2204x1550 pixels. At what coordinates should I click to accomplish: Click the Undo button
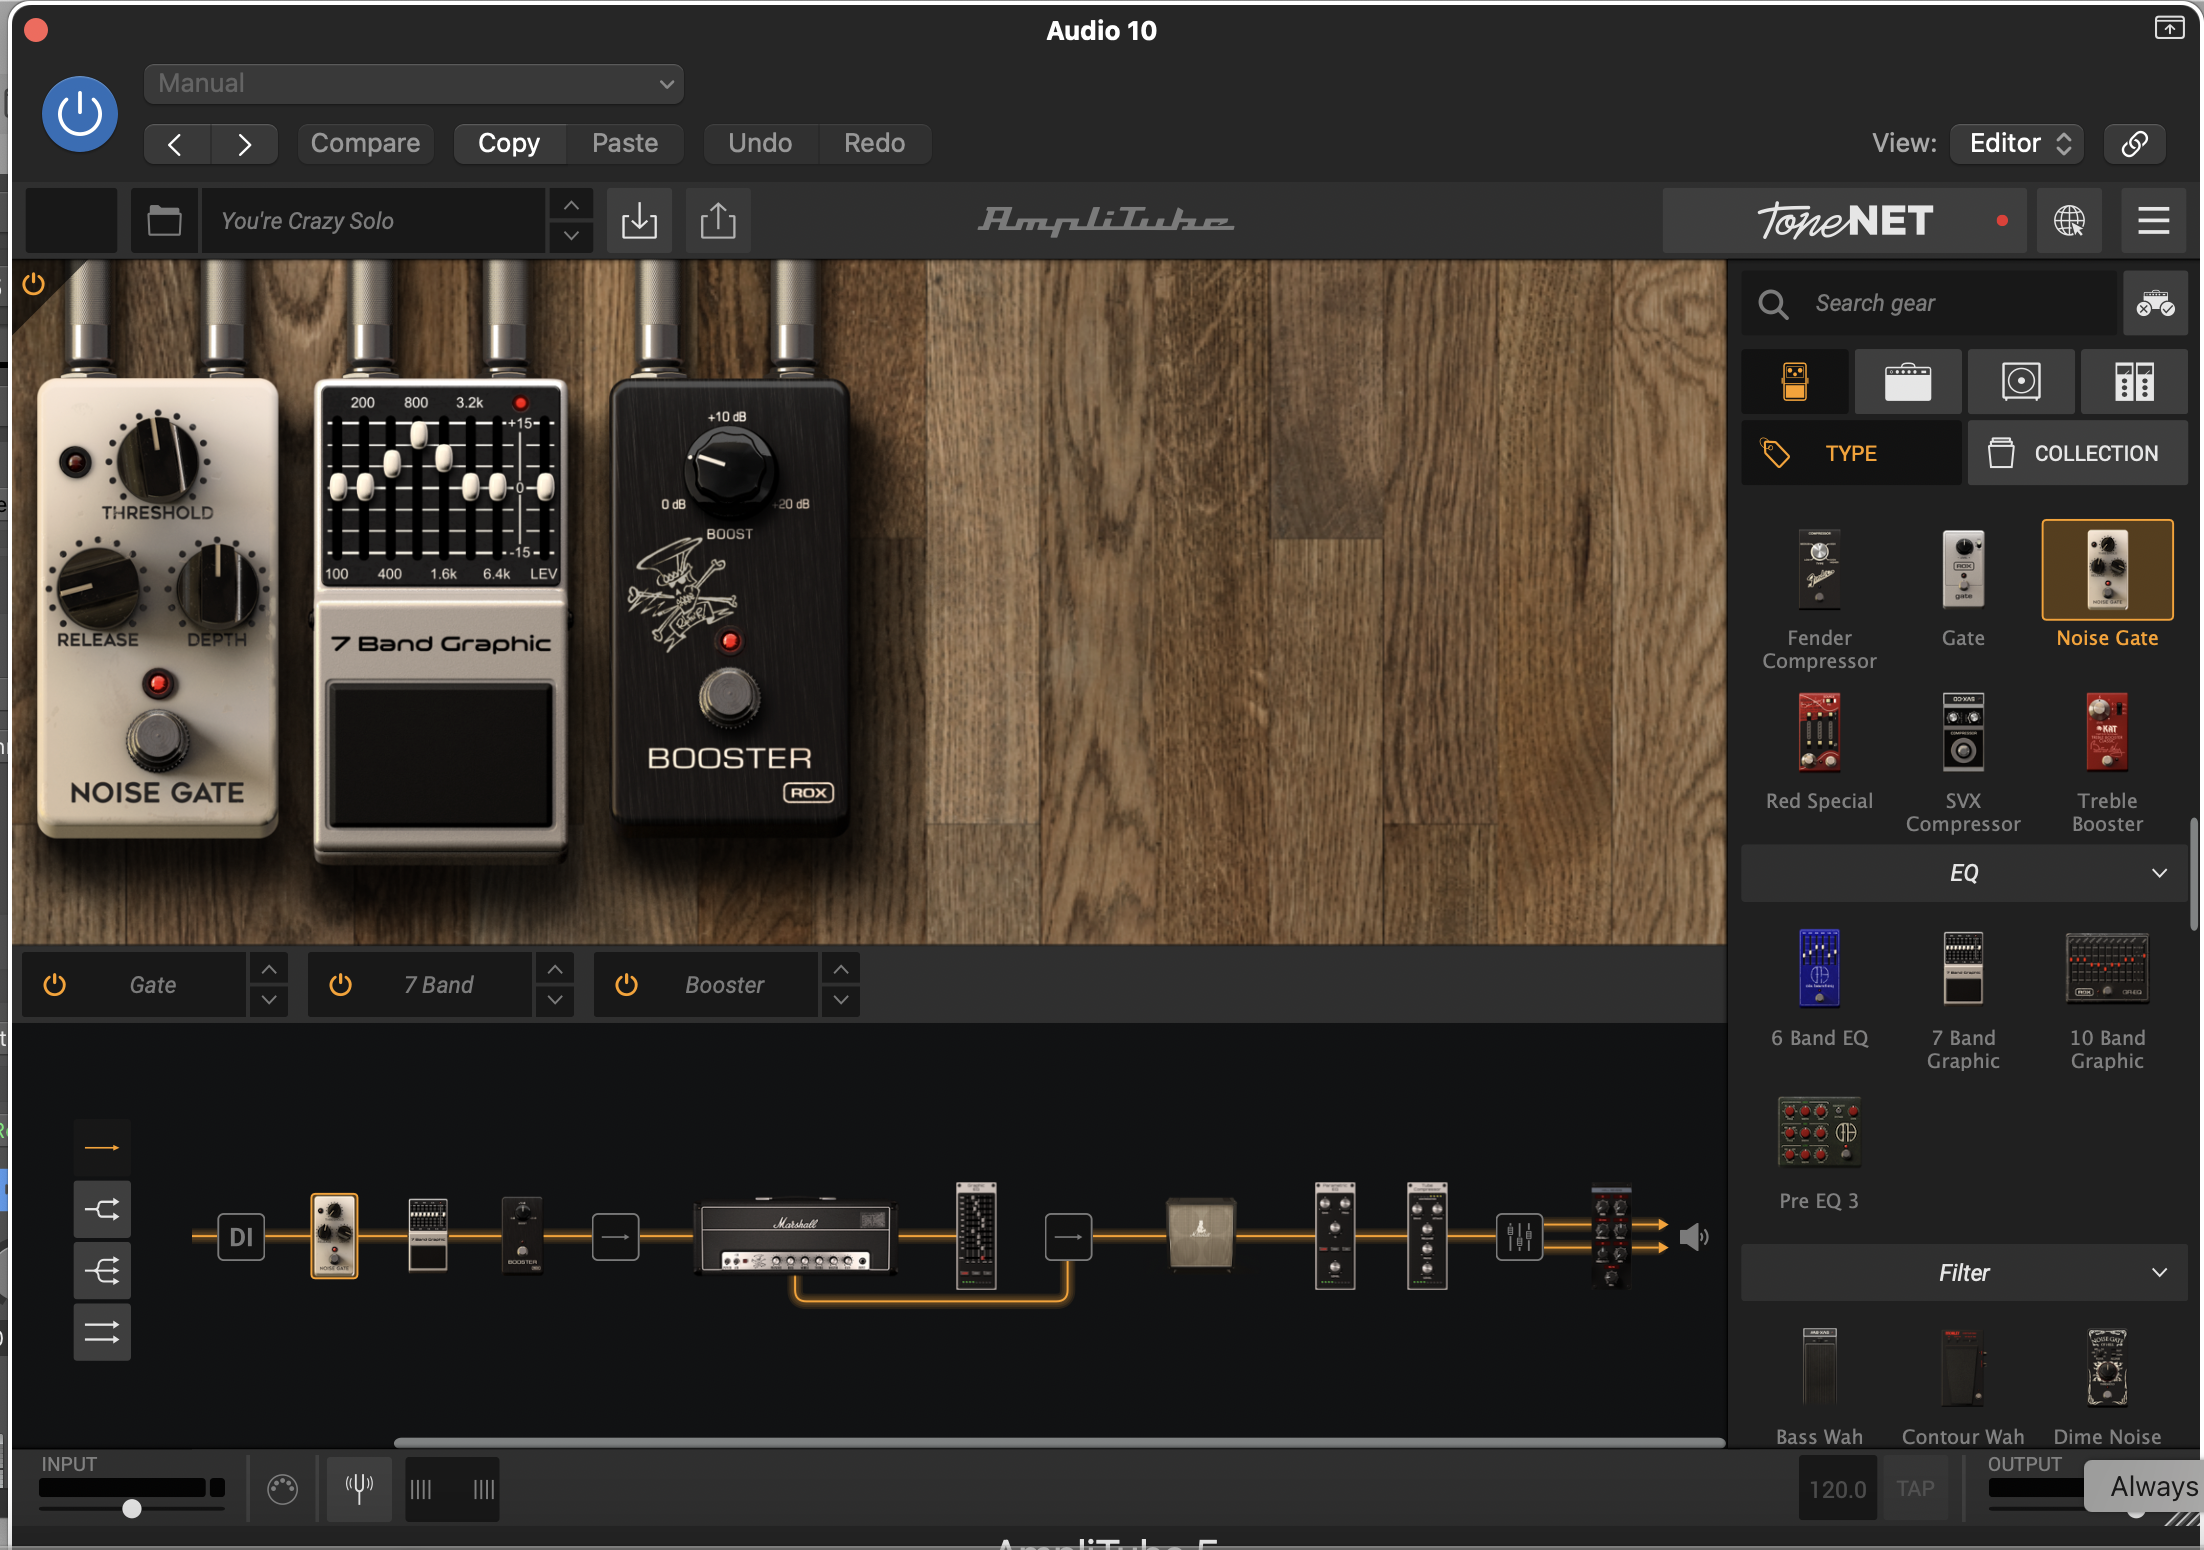point(760,144)
